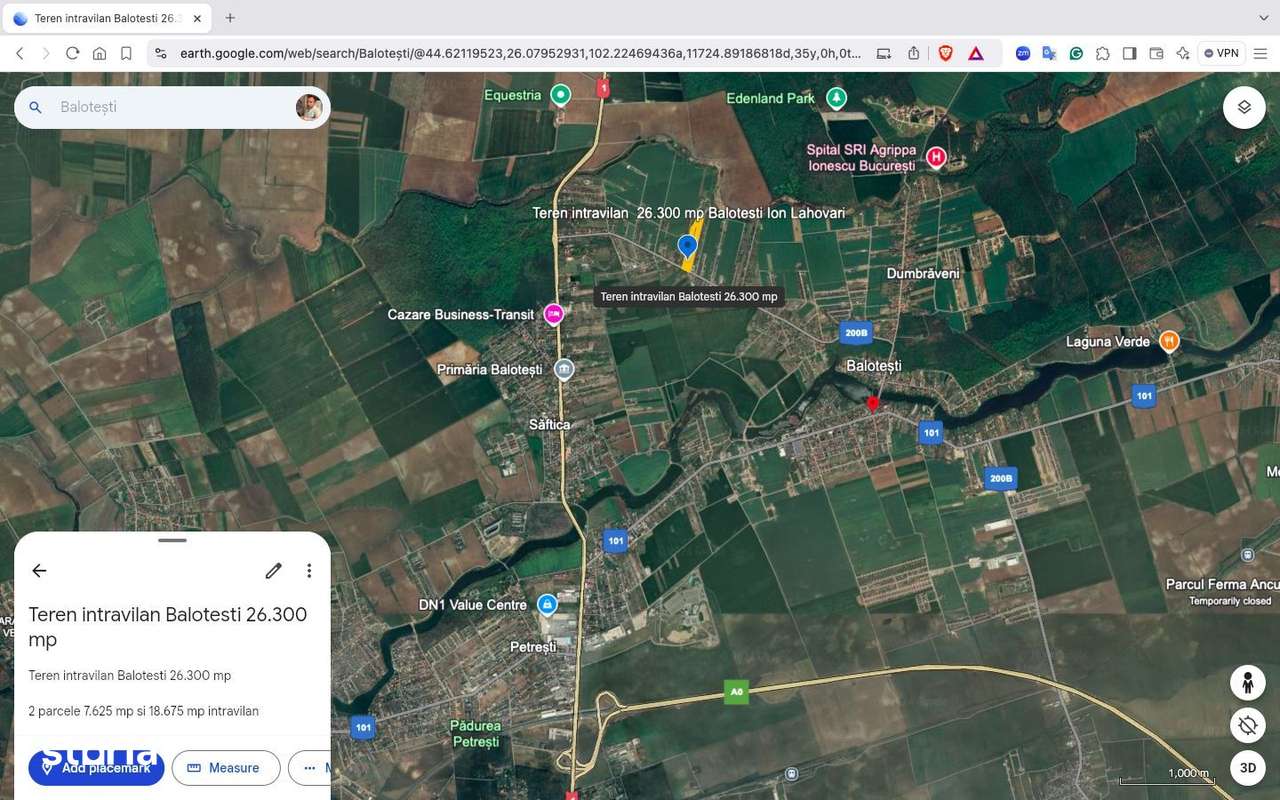Image resolution: width=1280 pixels, height=800 pixels.
Task: Toggle the browser sidebar icon
Action: click(1131, 53)
